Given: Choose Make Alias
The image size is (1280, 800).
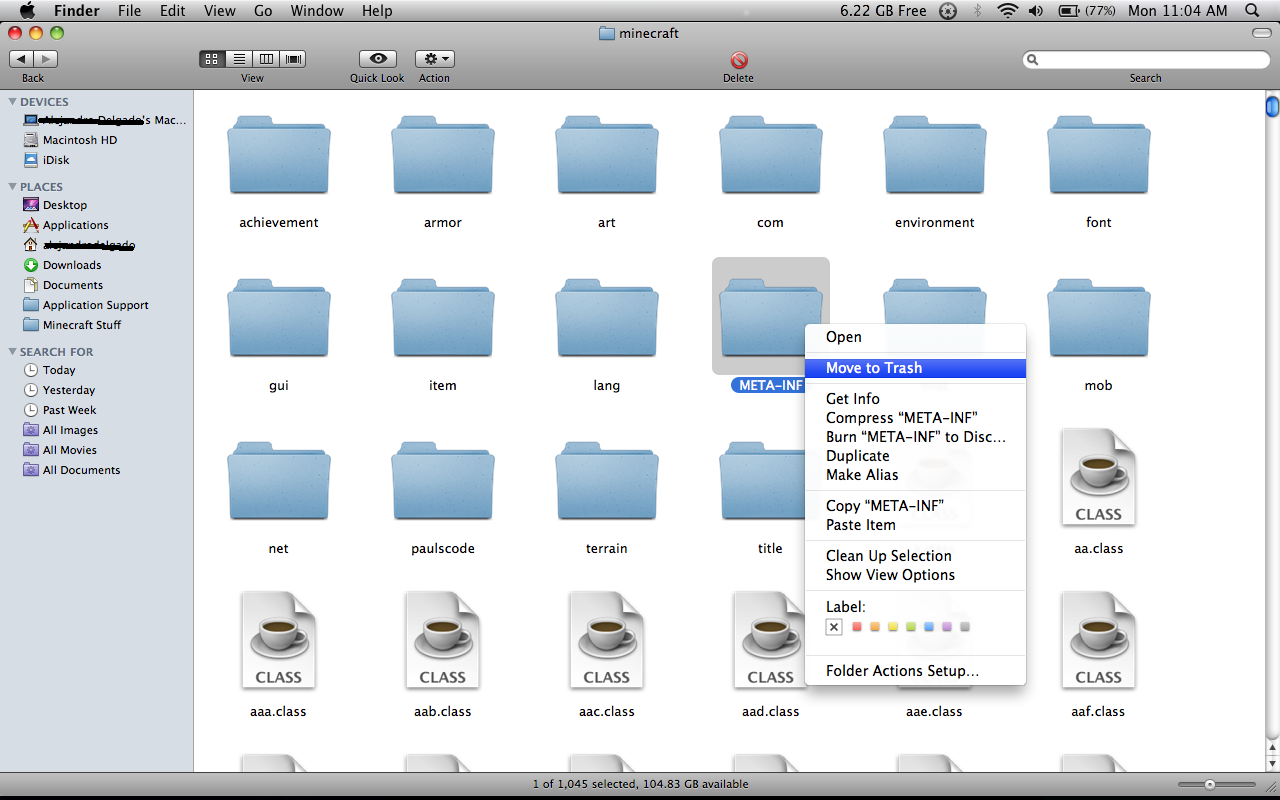Looking at the screenshot, I should [x=915, y=475].
